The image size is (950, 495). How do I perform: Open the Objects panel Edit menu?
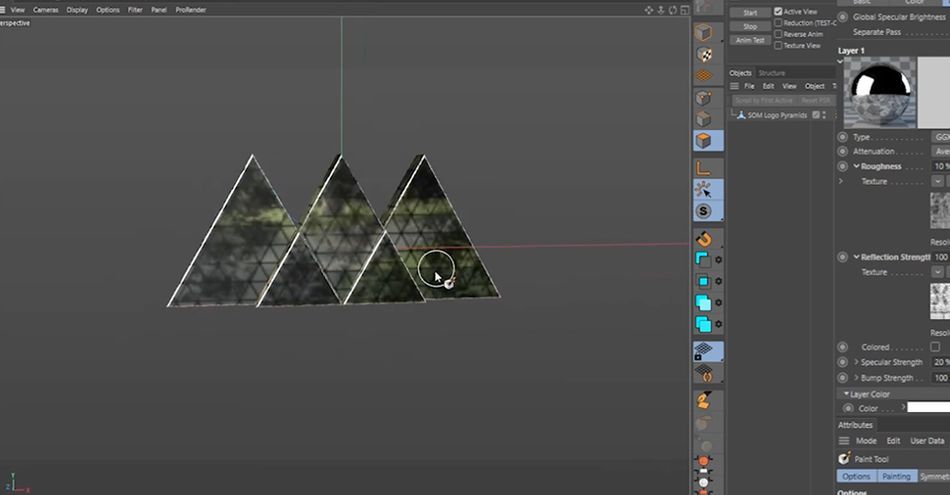point(768,86)
